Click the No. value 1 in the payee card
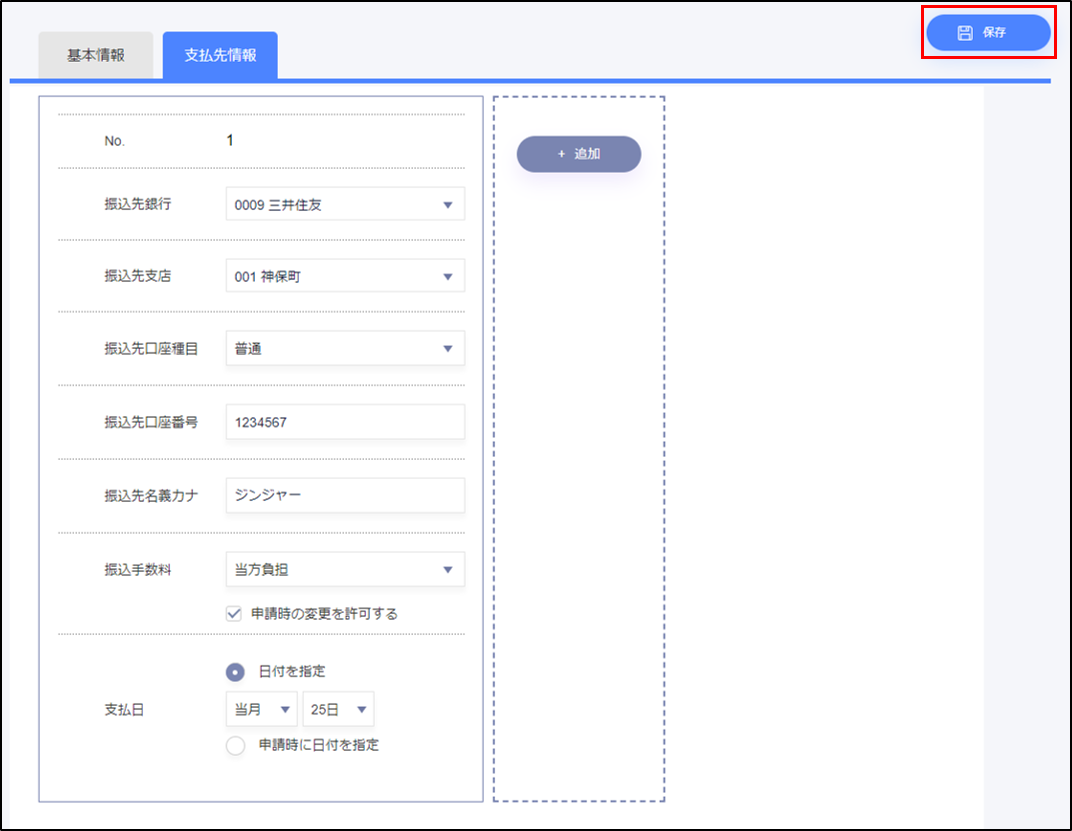Viewport: 1072px width, 831px height. point(230,141)
